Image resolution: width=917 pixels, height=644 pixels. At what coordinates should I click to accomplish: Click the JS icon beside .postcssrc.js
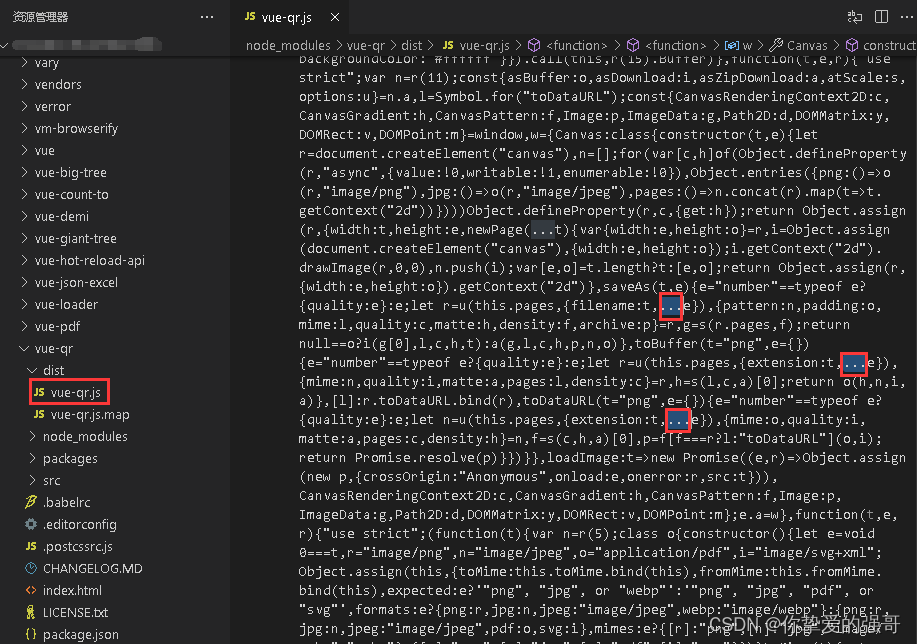coord(33,546)
